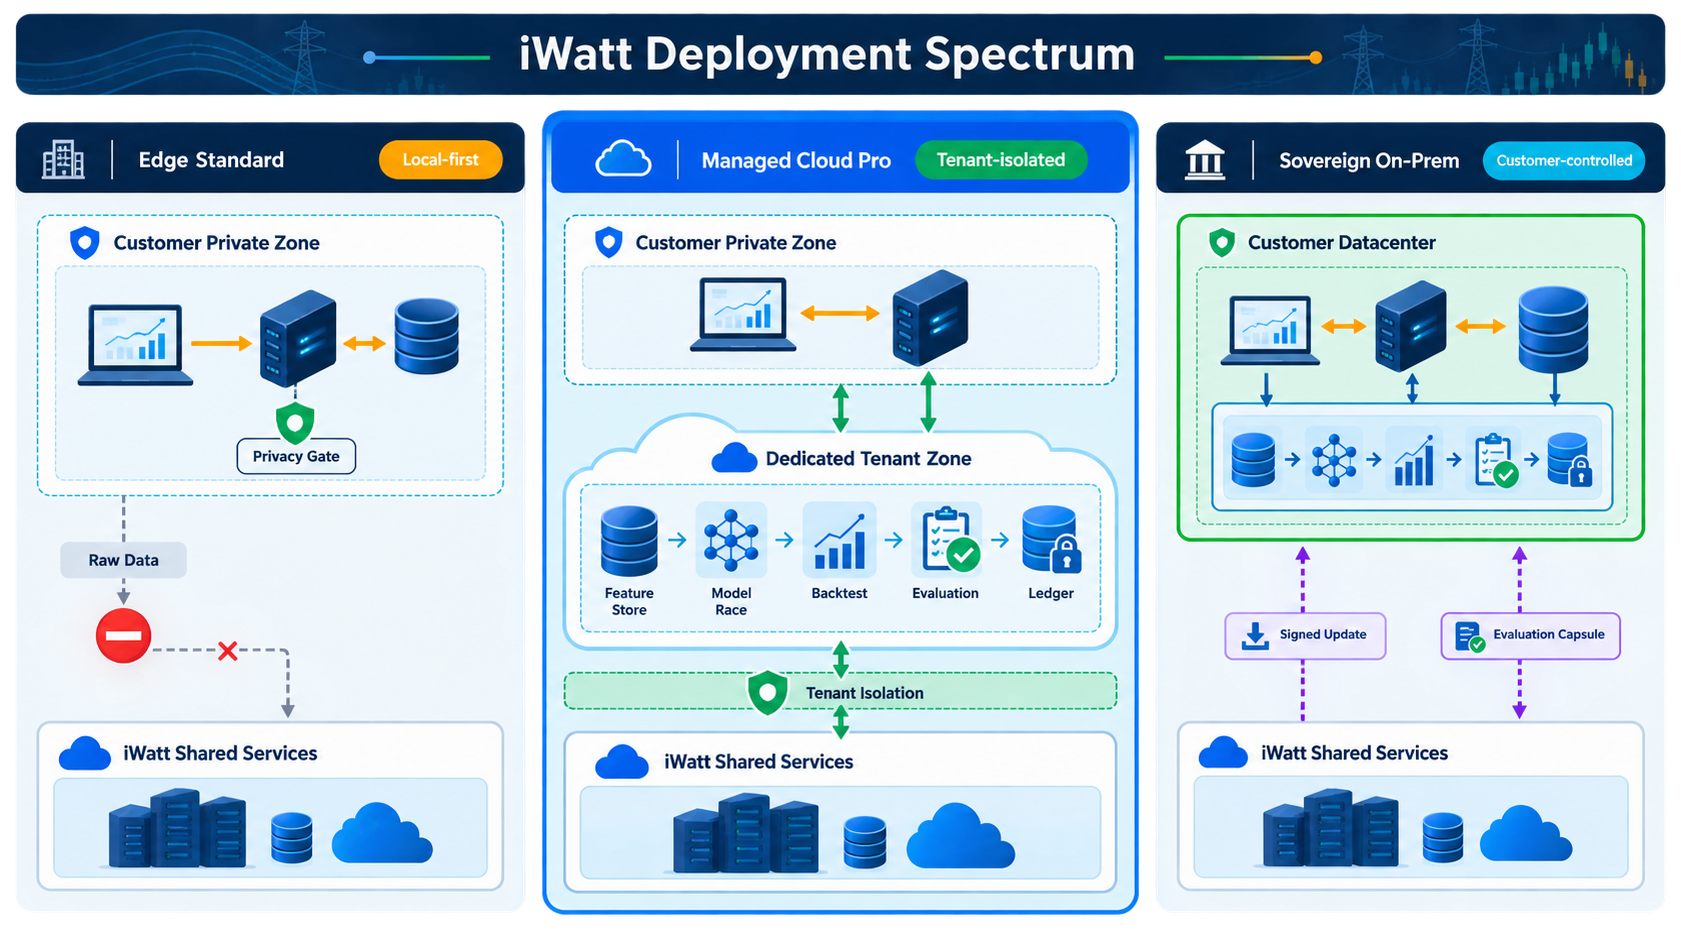Click the Model Race label
This screenshot has height=936, width=1681.
point(731,601)
